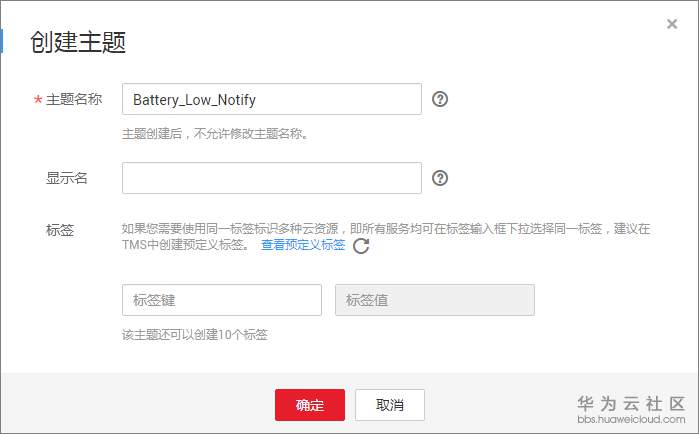Cancel the dialog using 取消 button
699x434 pixels.
390,405
